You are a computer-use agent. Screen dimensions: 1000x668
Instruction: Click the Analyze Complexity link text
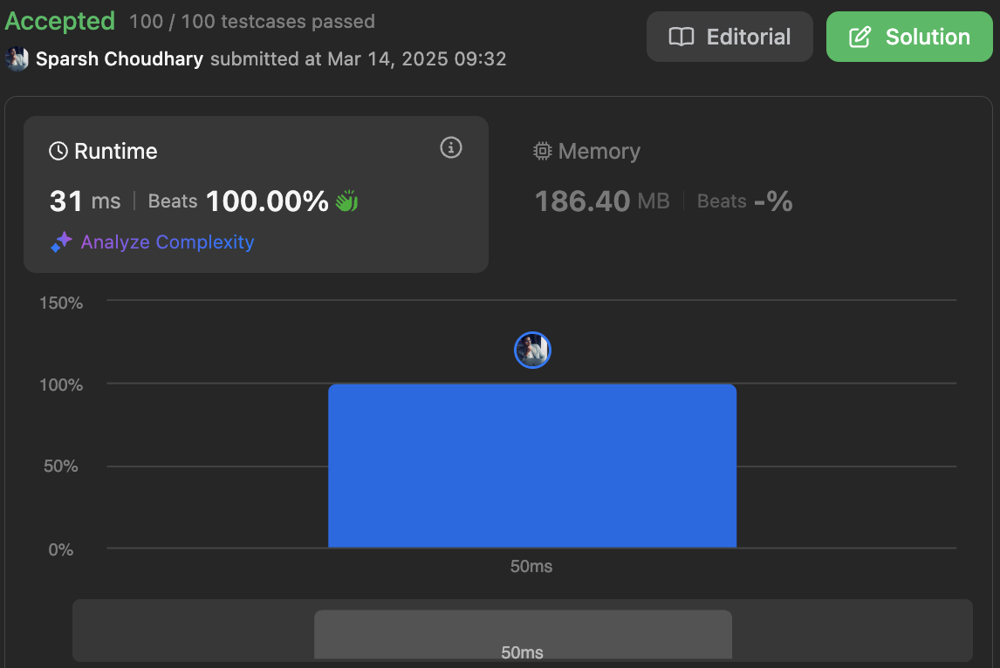click(167, 242)
